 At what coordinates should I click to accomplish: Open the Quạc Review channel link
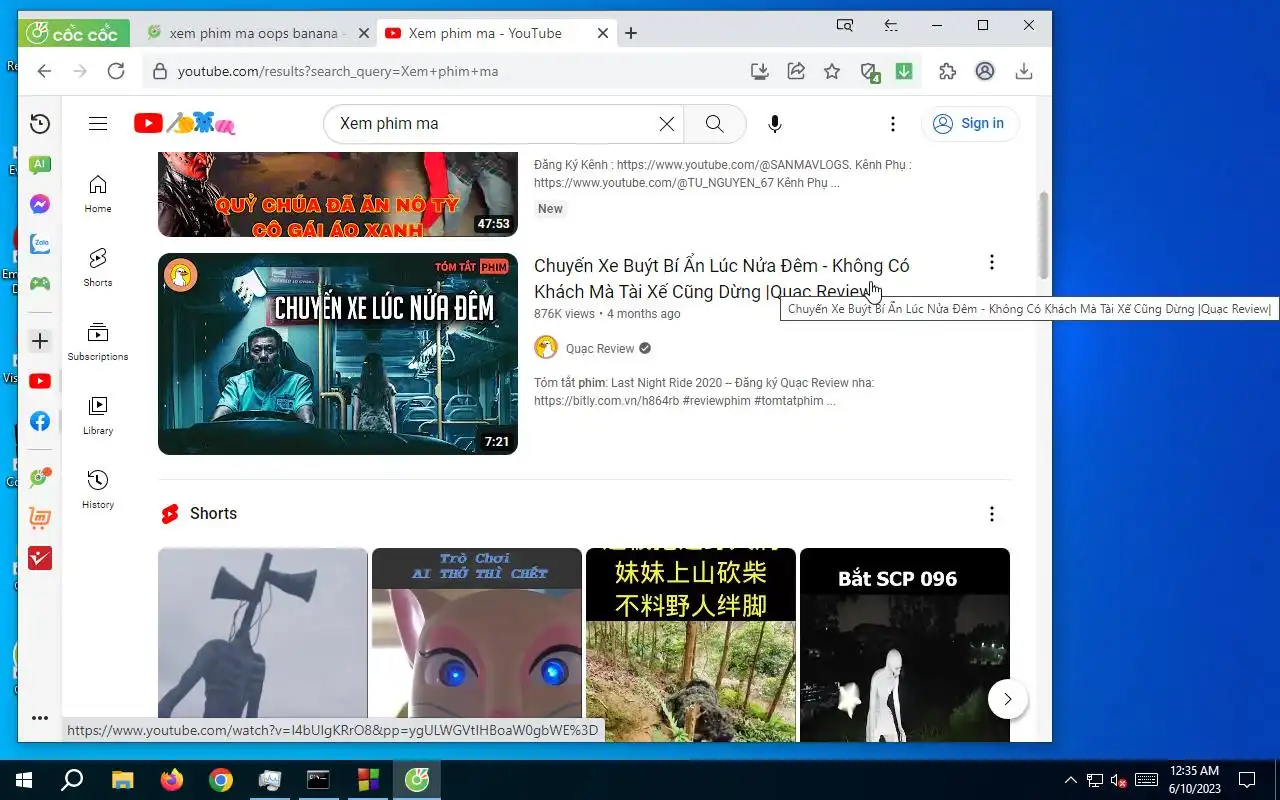[x=600, y=348]
